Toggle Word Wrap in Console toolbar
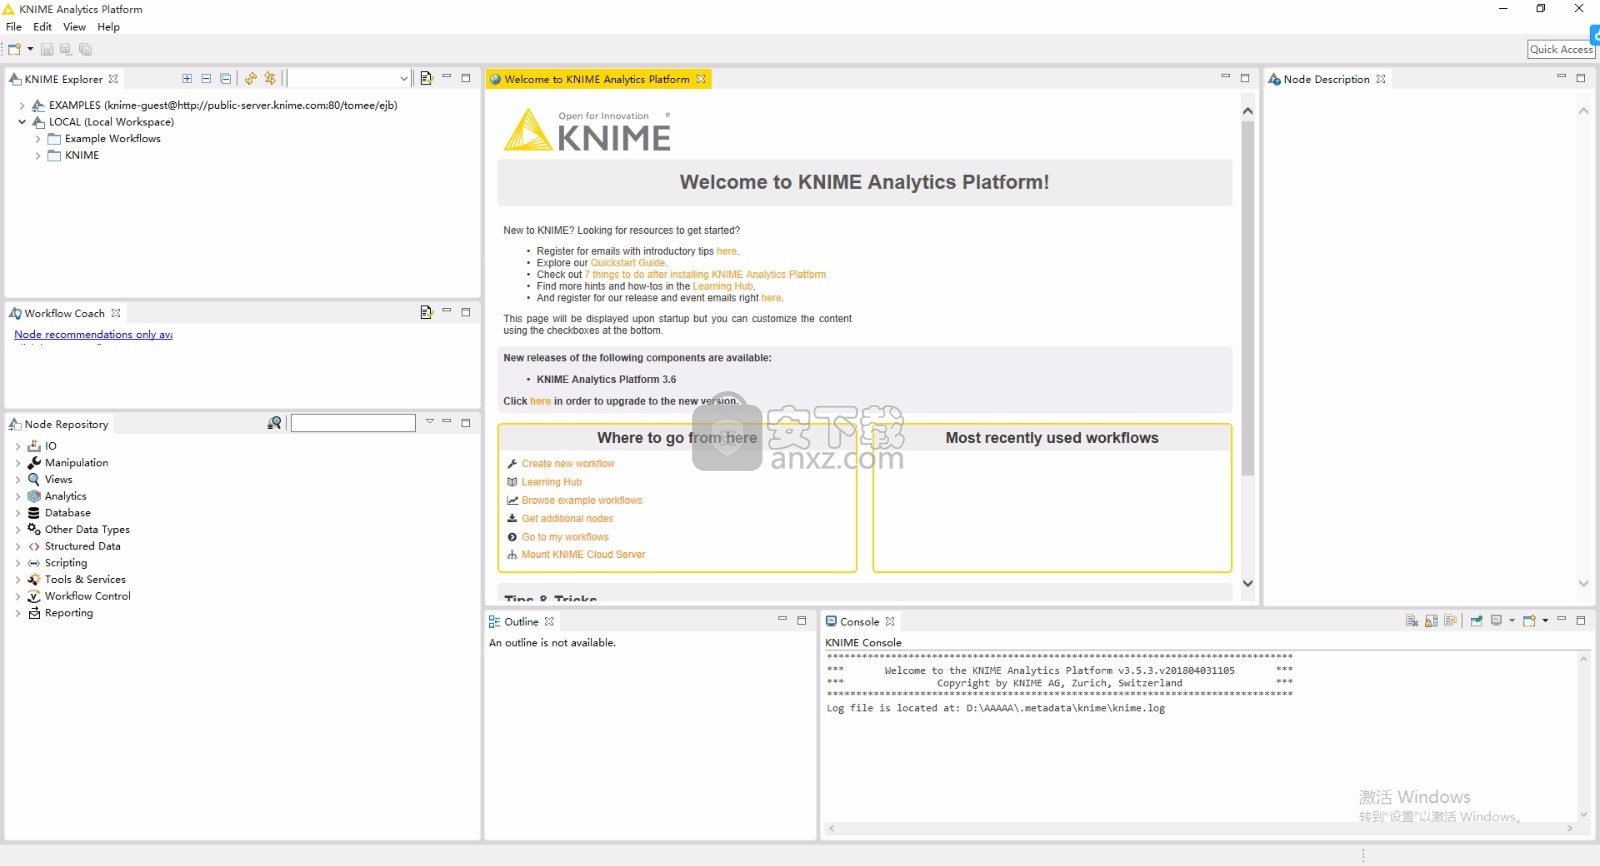This screenshot has height=866, width=1600. (x=1450, y=621)
